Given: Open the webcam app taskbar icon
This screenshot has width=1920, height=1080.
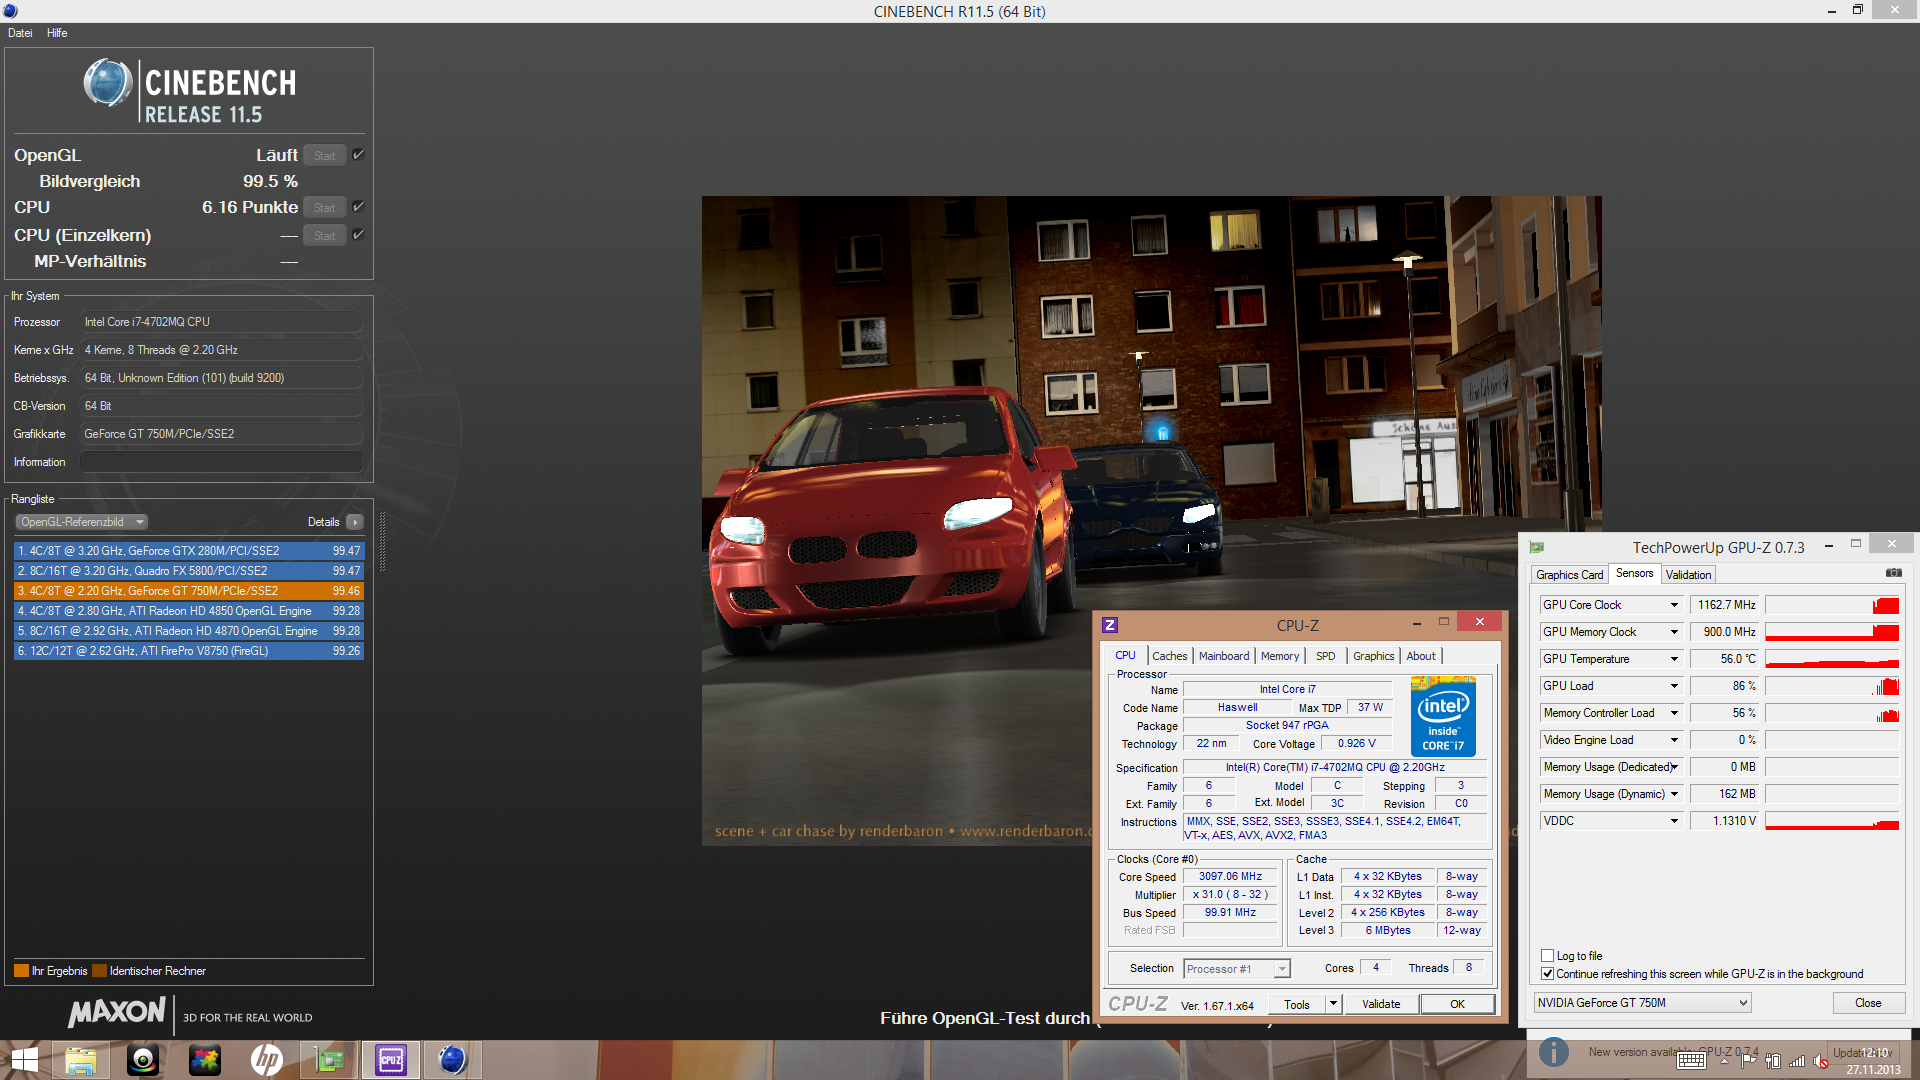Looking at the screenshot, I should (143, 1060).
